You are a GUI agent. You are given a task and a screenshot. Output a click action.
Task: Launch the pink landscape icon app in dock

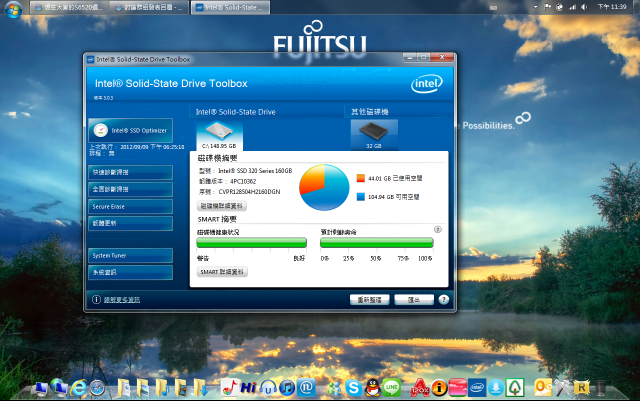pos(458,388)
